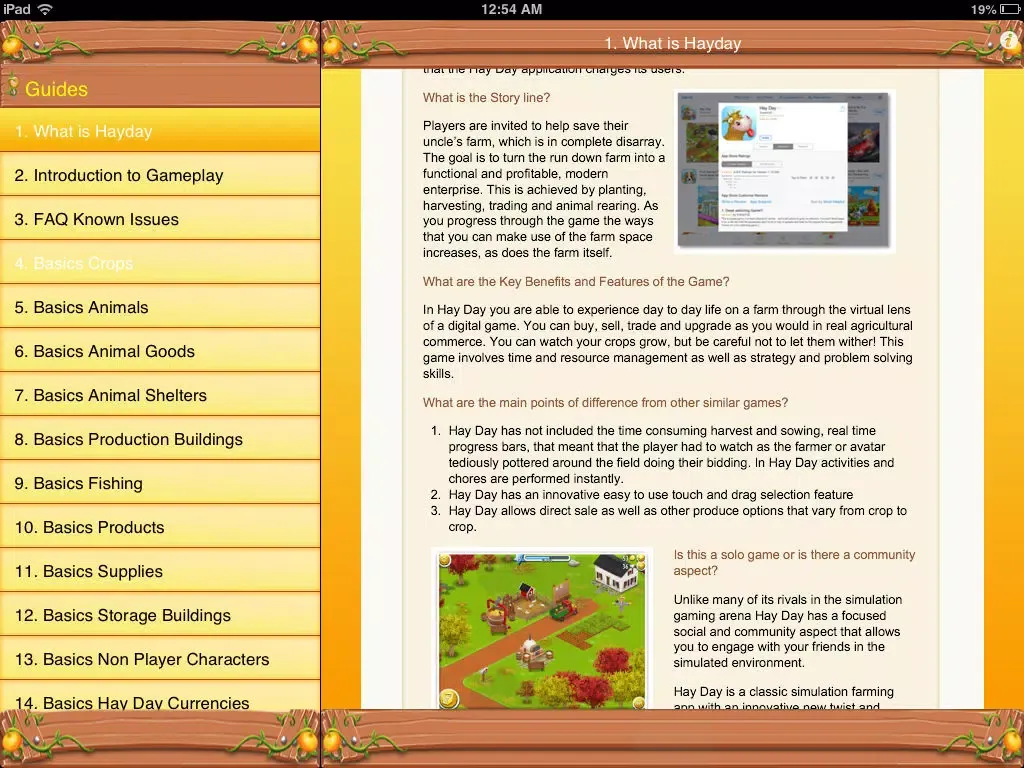Open '6. Basics Animal Goods' guide
The image size is (1024, 768).
pyautogui.click(x=160, y=351)
